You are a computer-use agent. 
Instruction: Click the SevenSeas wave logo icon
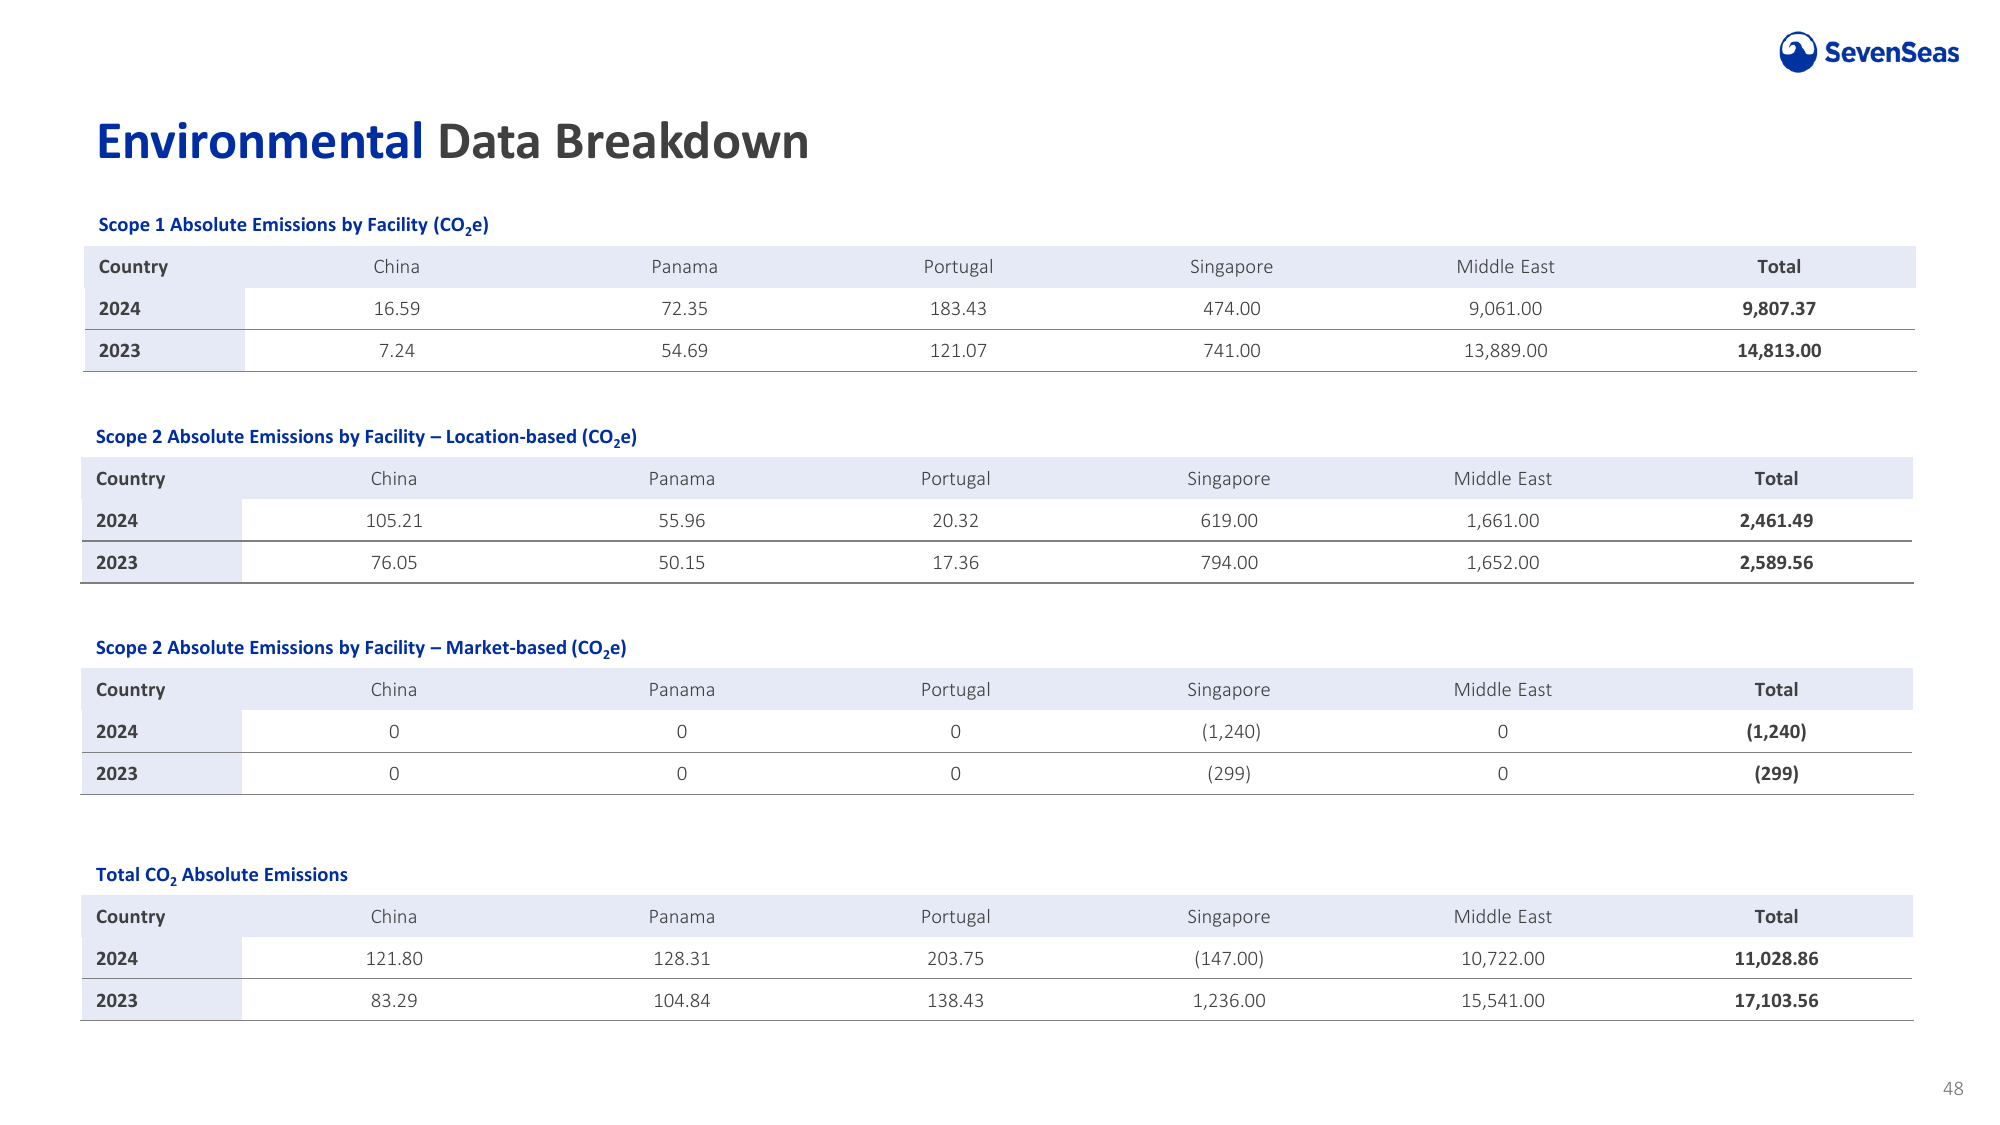click(1798, 52)
